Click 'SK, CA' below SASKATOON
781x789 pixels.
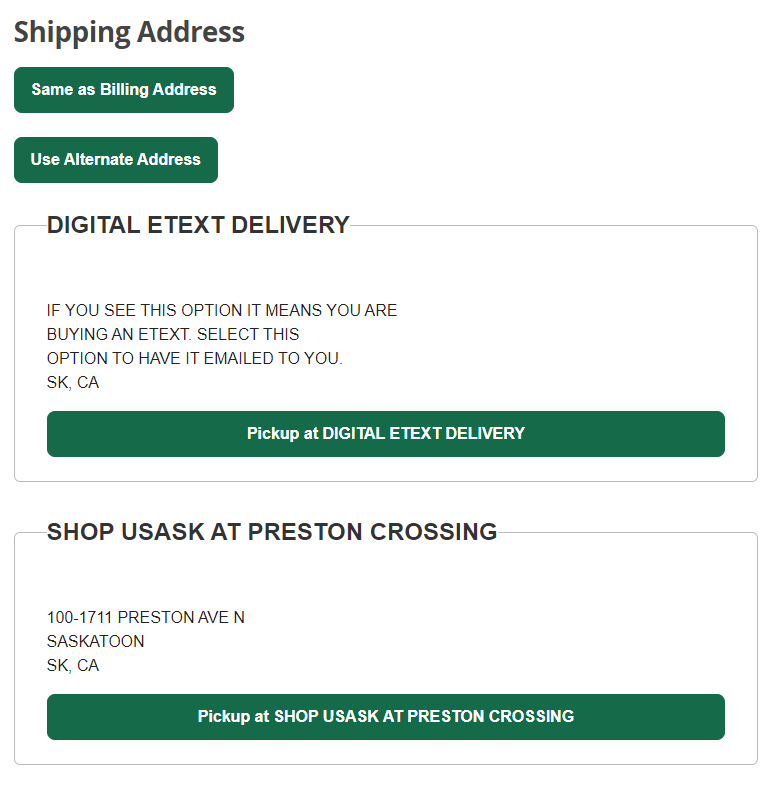(x=73, y=665)
